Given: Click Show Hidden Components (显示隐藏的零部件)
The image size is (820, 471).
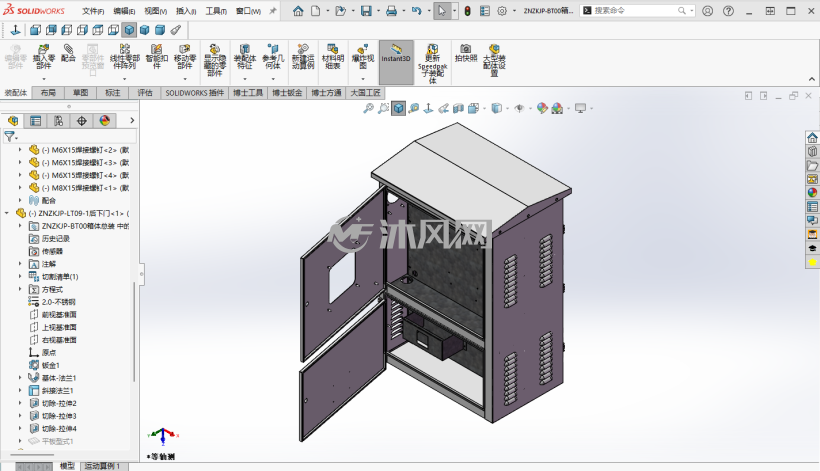Looking at the screenshot, I should [x=214, y=60].
